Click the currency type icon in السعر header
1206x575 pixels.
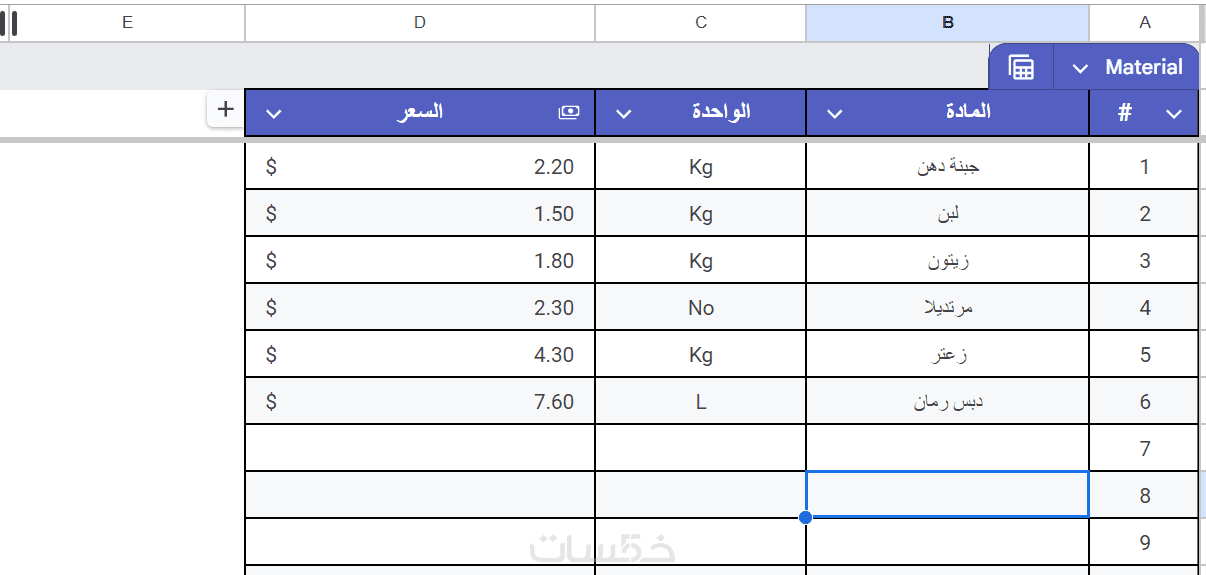point(569,112)
